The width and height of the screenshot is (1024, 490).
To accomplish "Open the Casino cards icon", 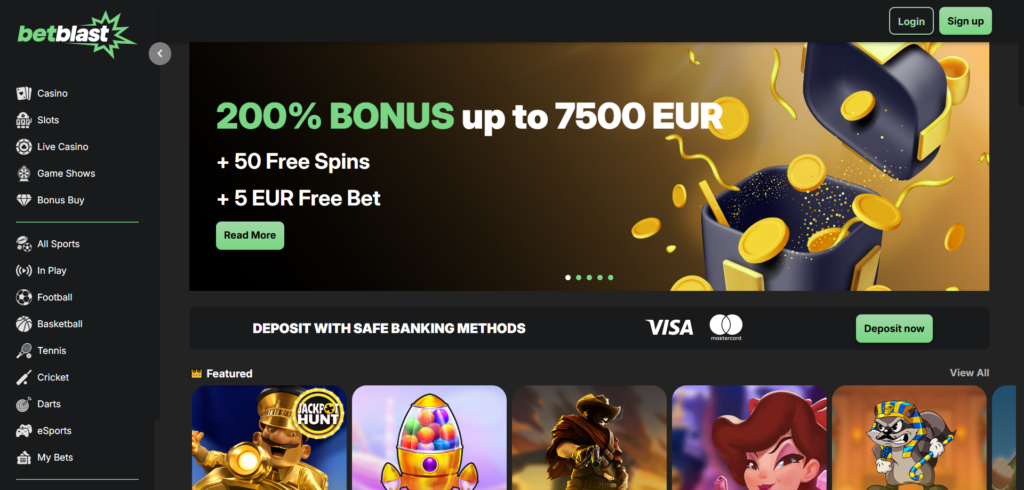I will tap(24, 93).
